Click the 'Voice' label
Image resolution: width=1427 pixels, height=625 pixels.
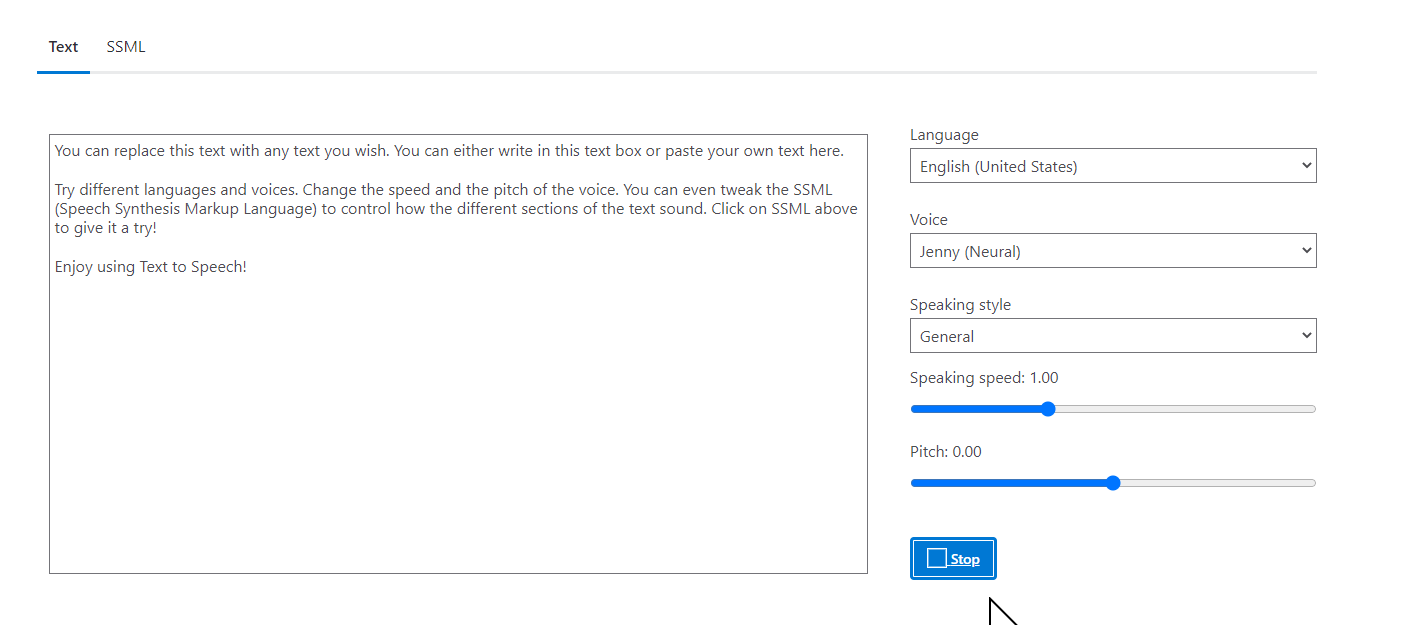pyautogui.click(x=929, y=220)
